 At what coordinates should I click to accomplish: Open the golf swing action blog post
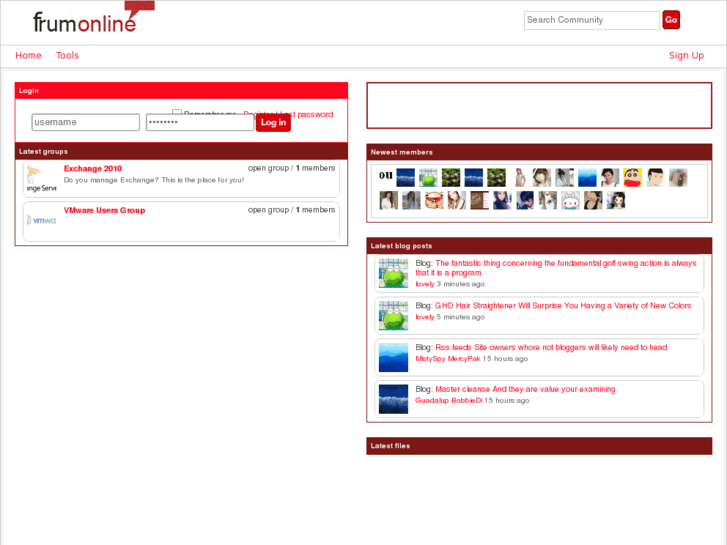[x=556, y=268]
